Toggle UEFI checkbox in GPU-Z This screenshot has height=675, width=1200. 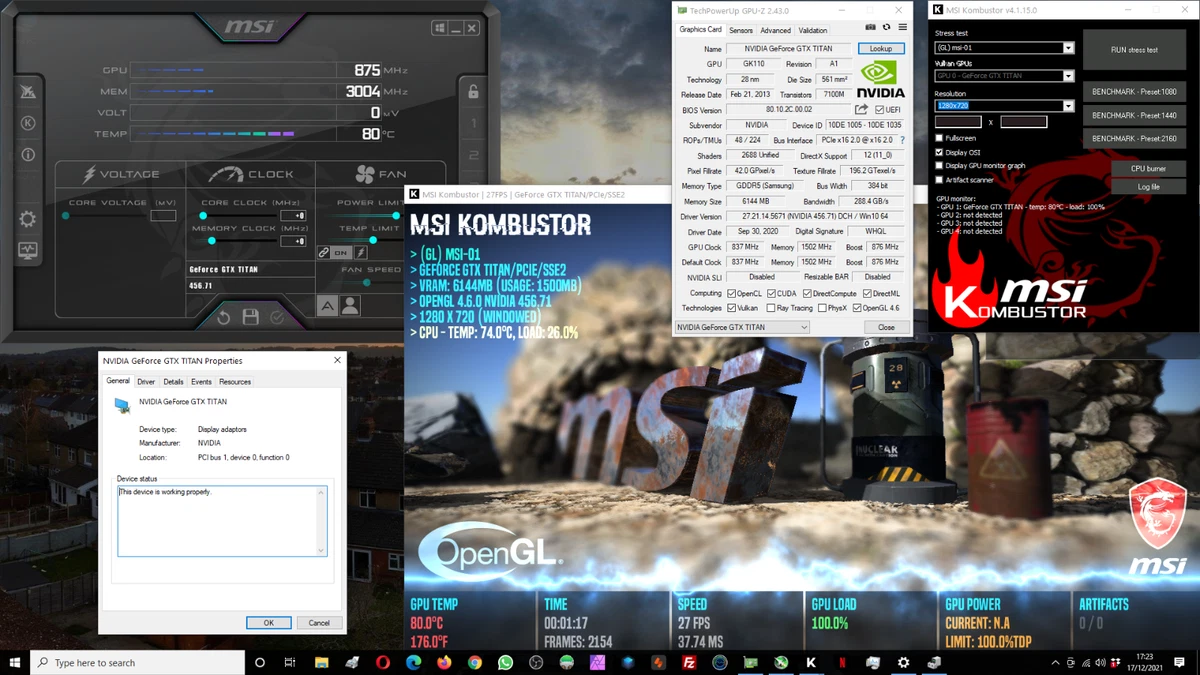879,110
